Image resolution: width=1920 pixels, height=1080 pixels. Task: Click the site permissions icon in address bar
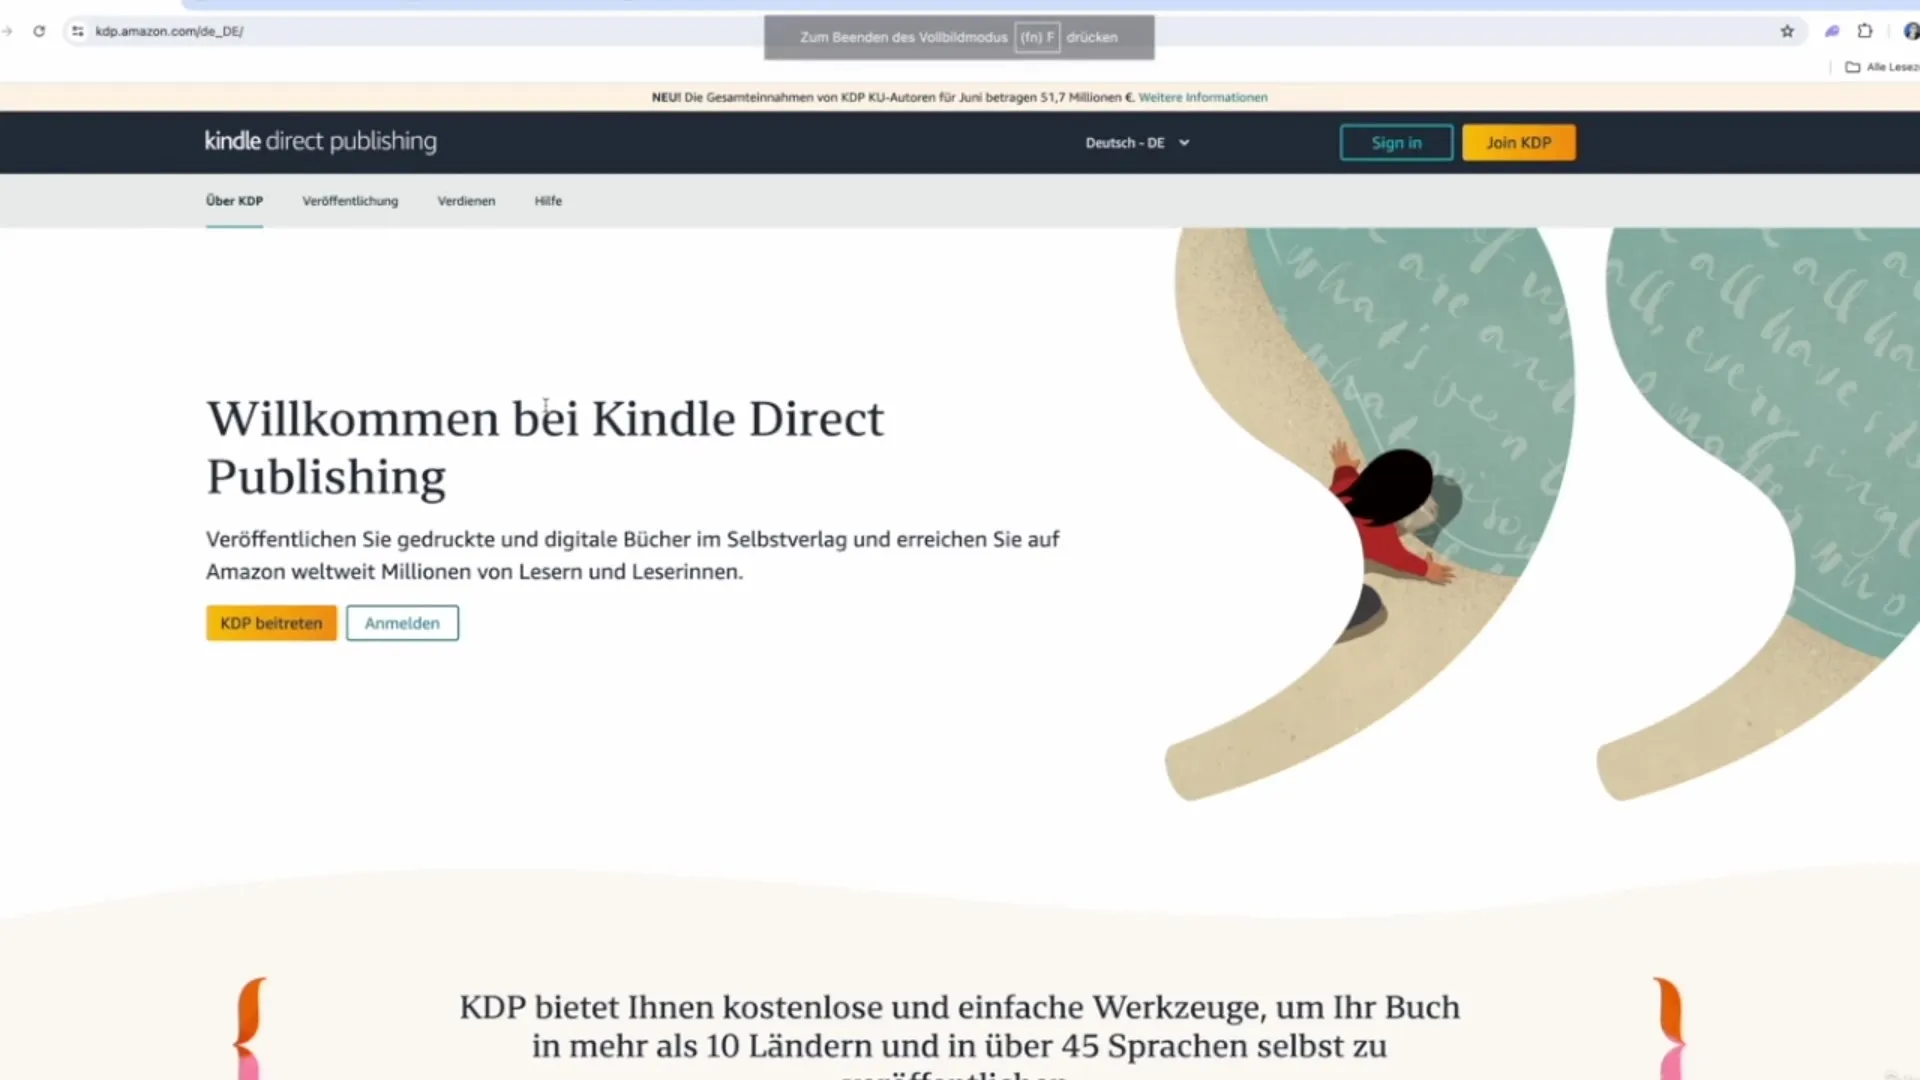tap(77, 31)
